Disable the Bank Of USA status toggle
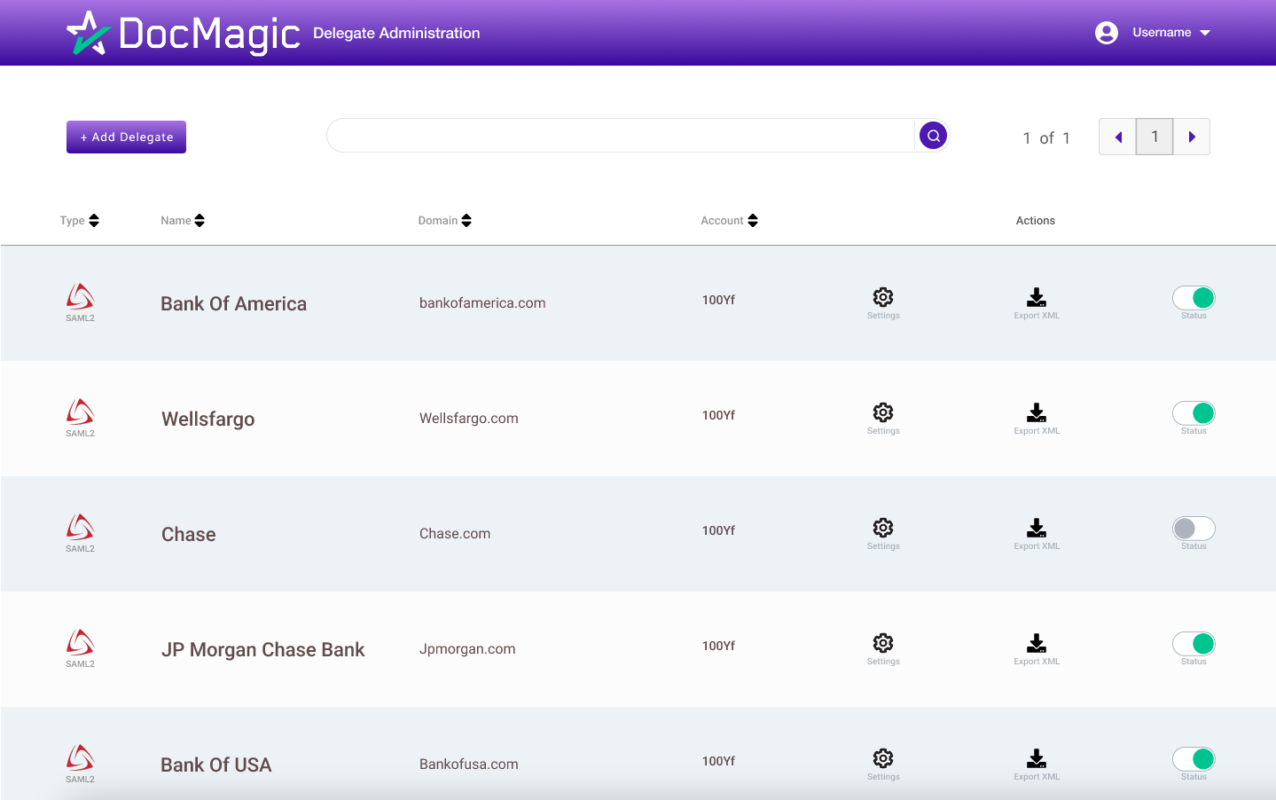 coord(1194,758)
